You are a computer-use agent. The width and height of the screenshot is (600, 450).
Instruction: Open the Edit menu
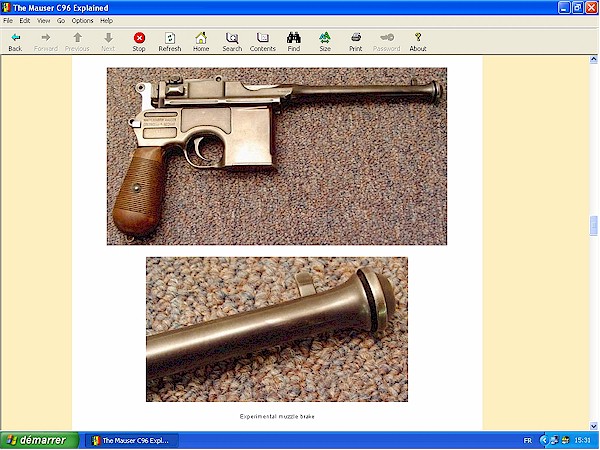tap(25, 21)
